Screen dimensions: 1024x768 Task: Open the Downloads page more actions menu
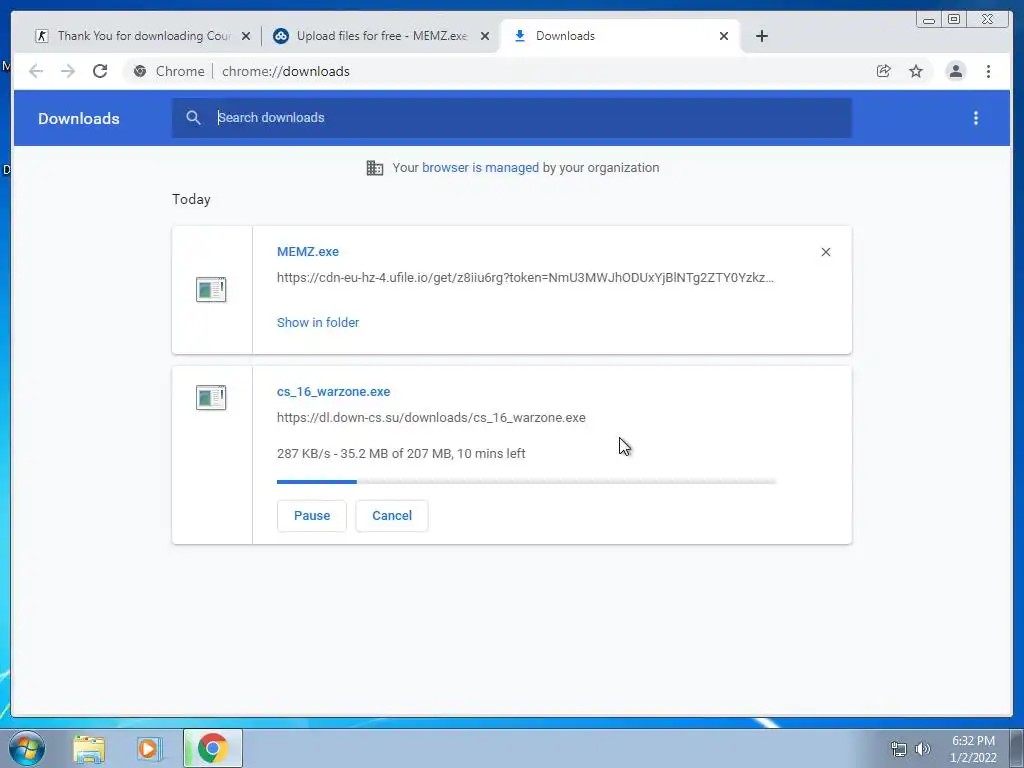click(976, 118)
